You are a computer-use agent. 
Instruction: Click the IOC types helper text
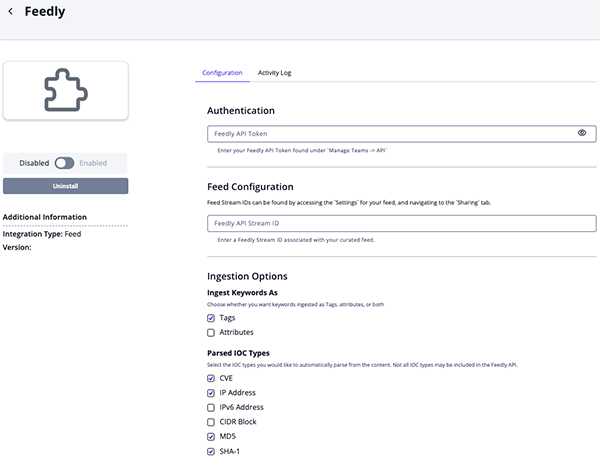362,365
